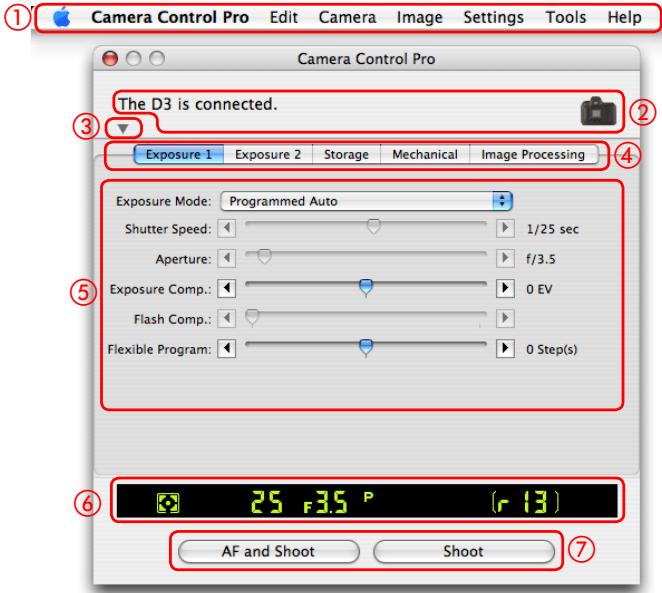Switch to the Image Processing tab
Viewport: 662px width, 593px height.
tap(533, 154)
